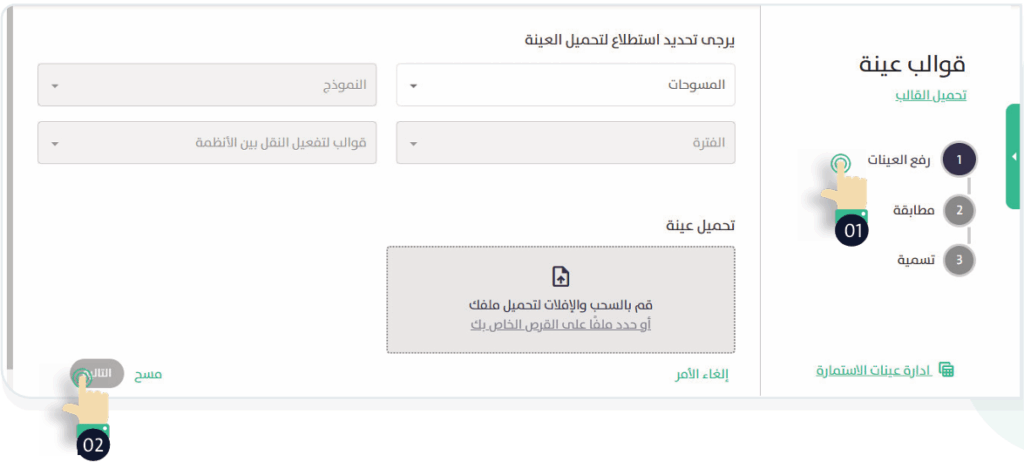Viewport: 1024px width, 462px height.
Task: Open the إدارة عينات الاستمارة link
Action: (x=874, y=371)
